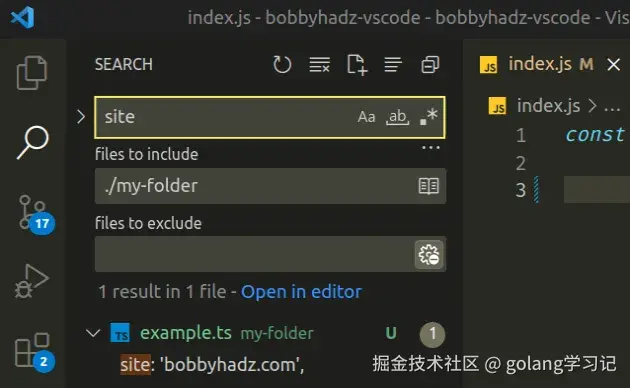Click the JS file icon on index.js tab
The width and height of the screenshot is (630, 388).
tap(489, 65)
